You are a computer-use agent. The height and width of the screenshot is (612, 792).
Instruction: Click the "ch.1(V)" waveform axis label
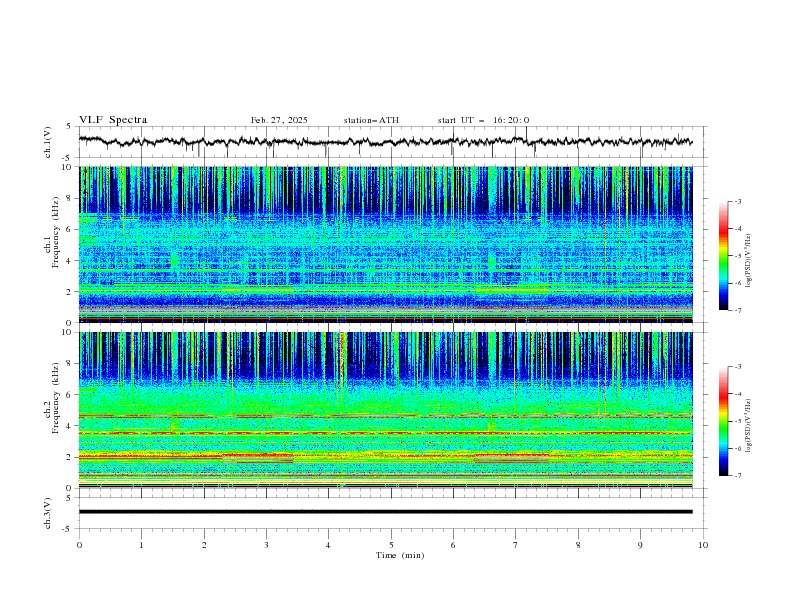[x=48, y=142]
